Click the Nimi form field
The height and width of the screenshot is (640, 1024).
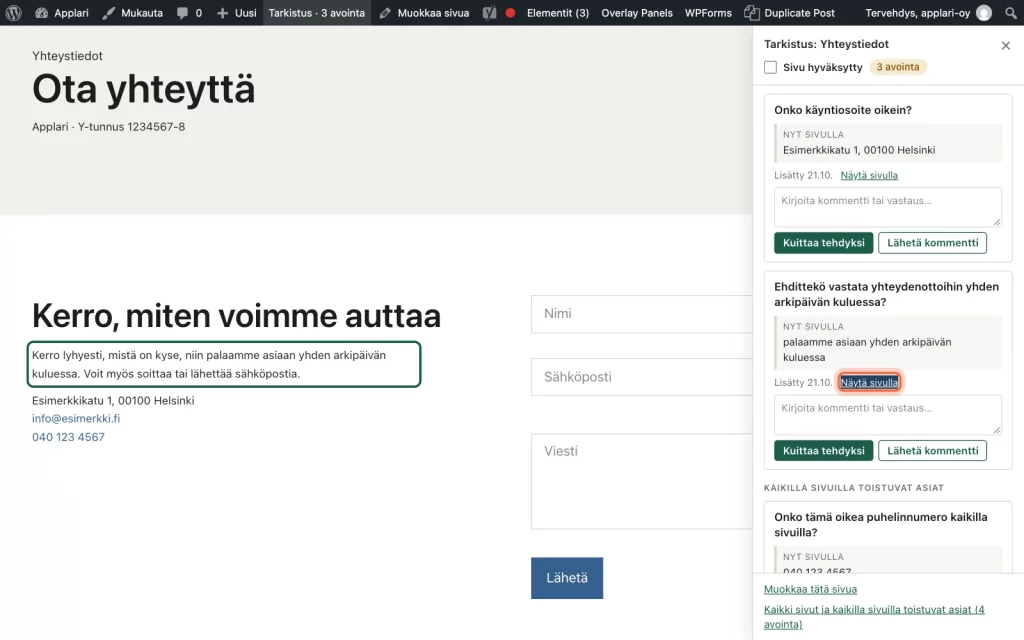641,314
